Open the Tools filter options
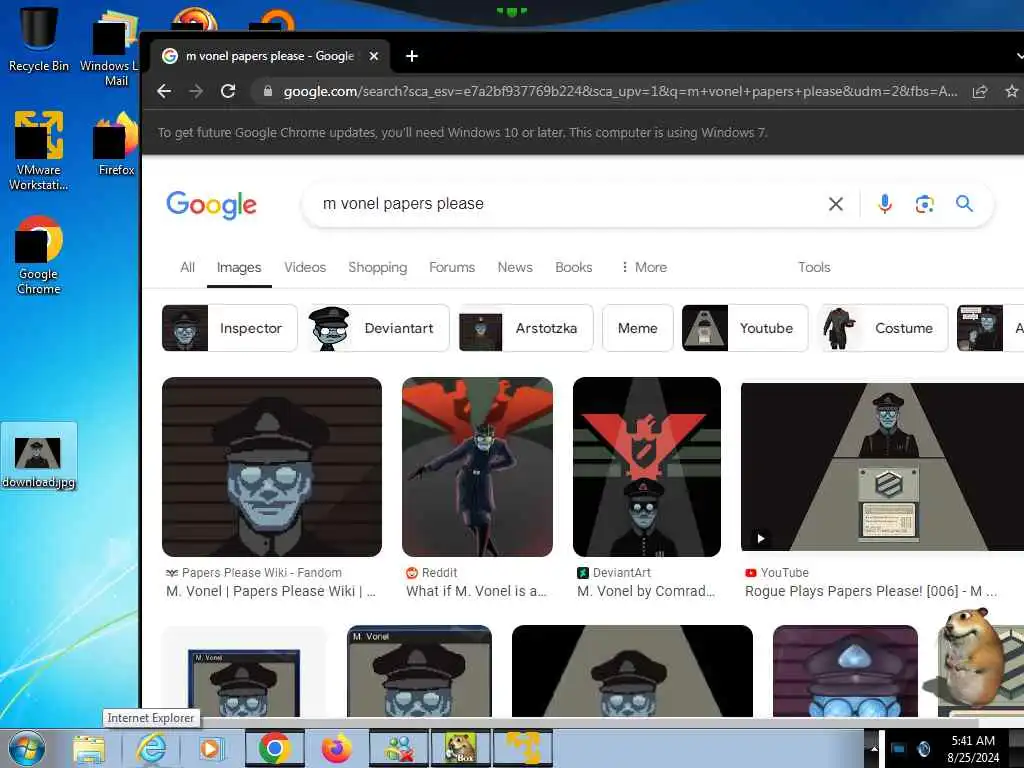 [814, 267]
